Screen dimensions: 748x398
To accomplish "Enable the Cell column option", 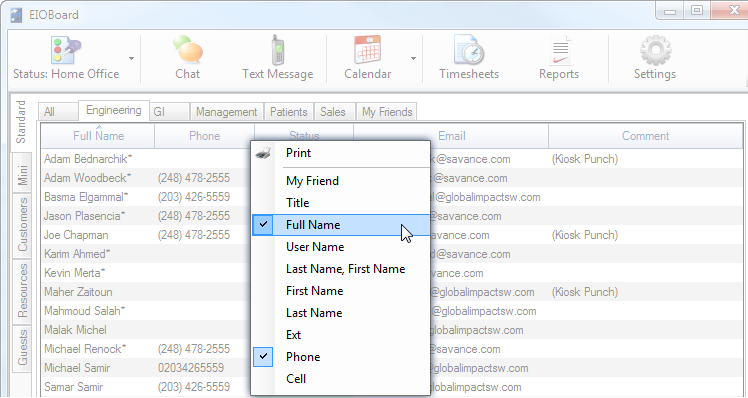I will coord(341,378).
